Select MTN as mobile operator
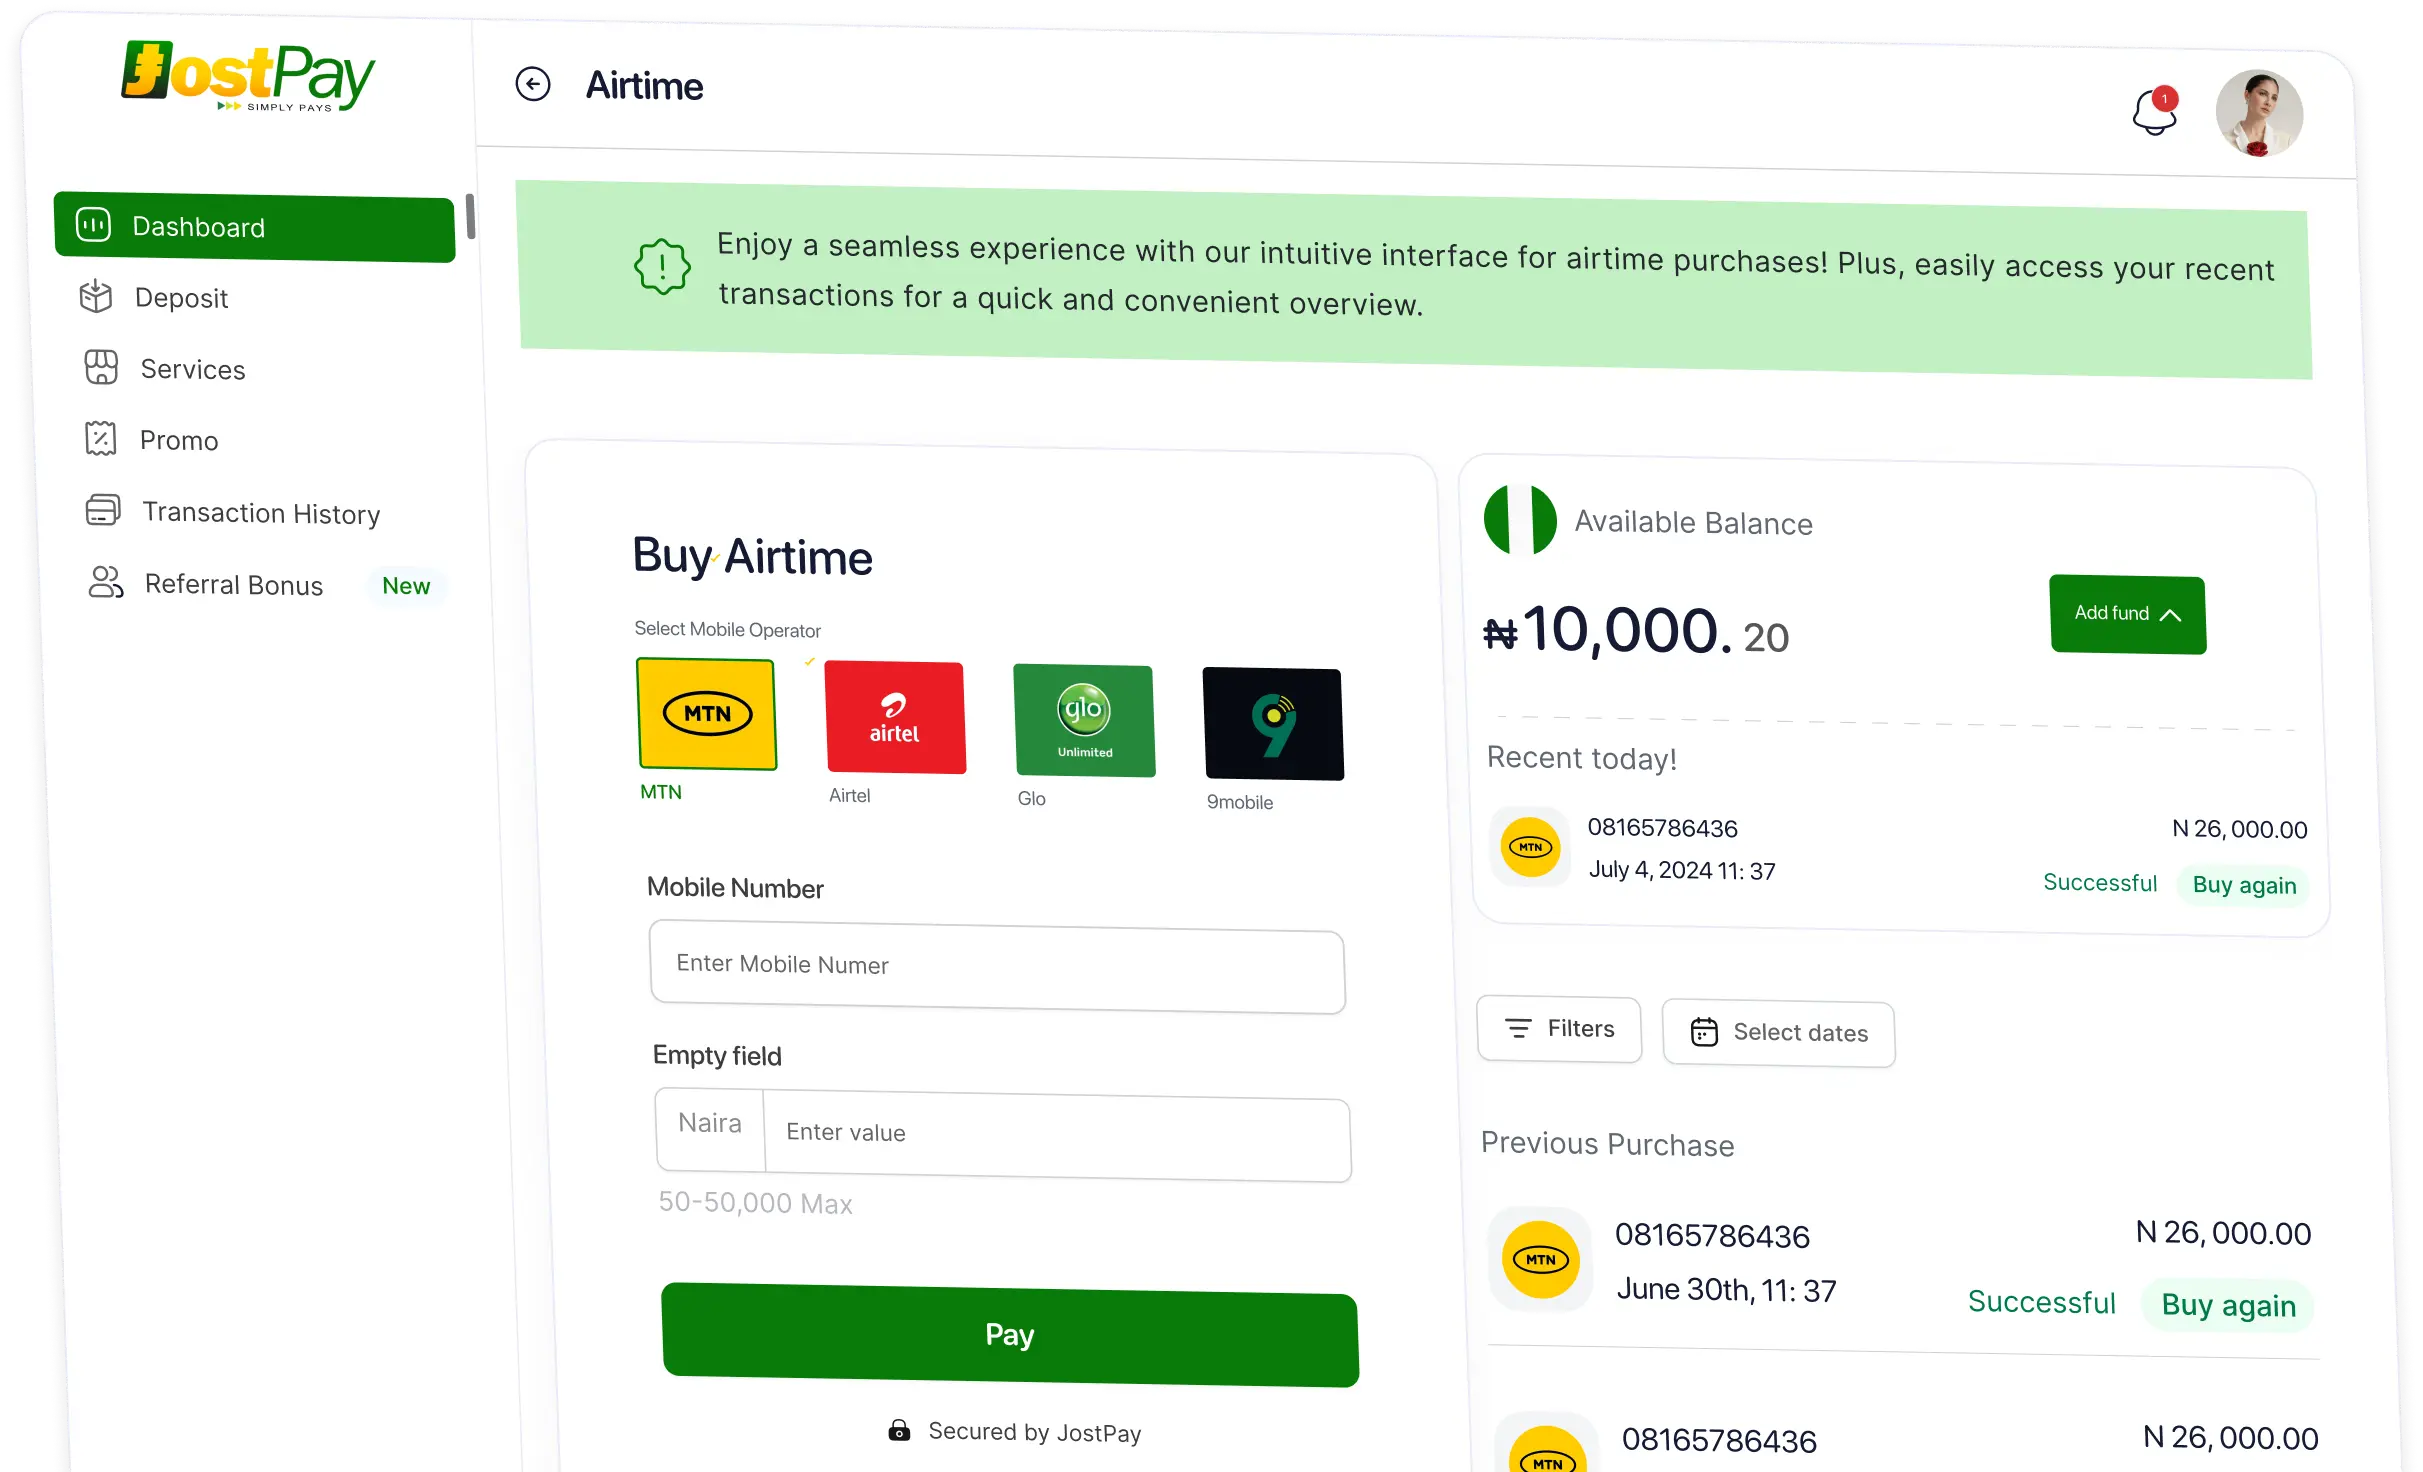Image resolution: width=2423 pixels, height=1472 pixels. click(707, 714)
